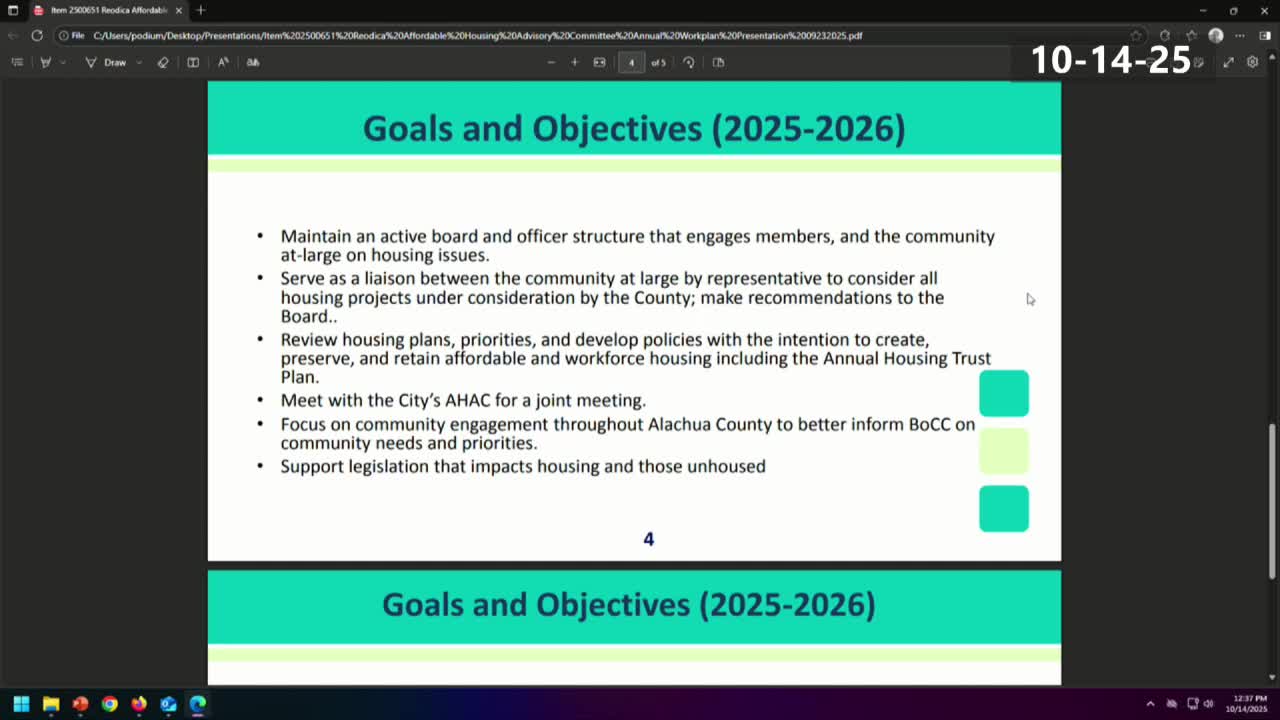Select the Item 2500651 Reodica browser tab
Screen dimensions: 1280x720
coord(106,10)
